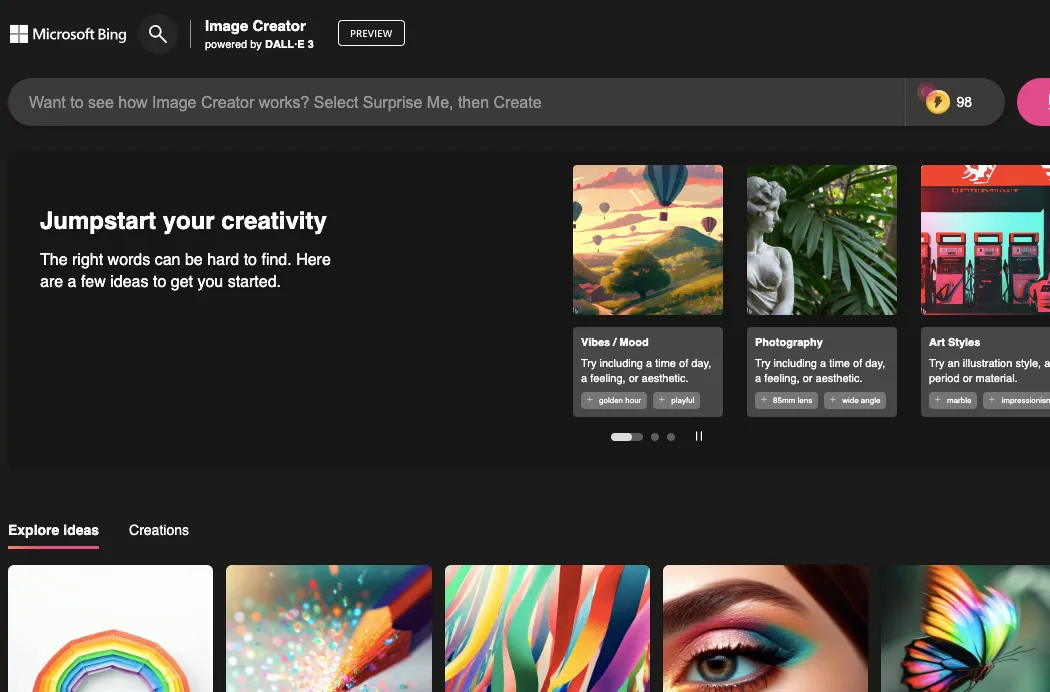Viewport: 1050px width, 692px height.
Task: Add the playful tag
Action: (x=676, y=400)
